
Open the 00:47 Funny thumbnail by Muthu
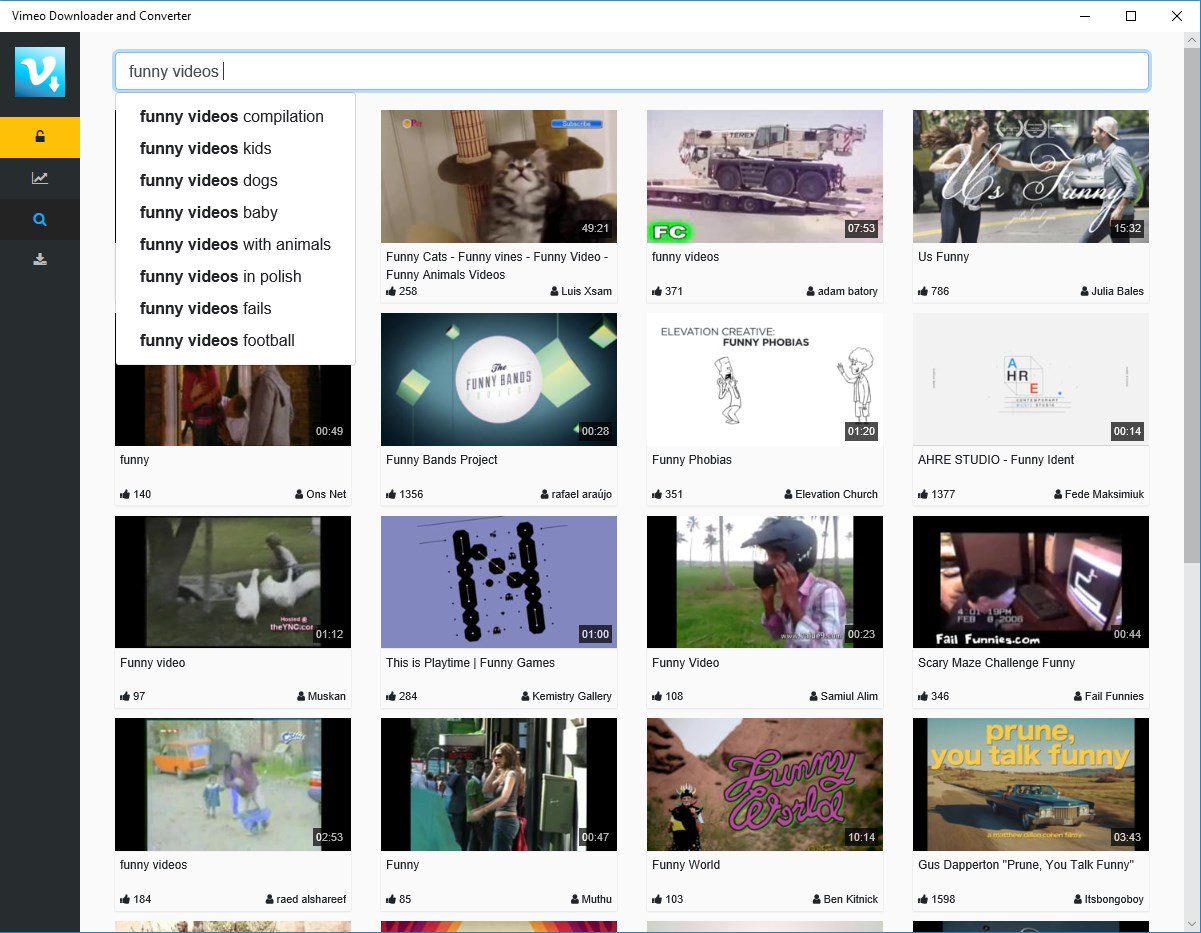499,784
